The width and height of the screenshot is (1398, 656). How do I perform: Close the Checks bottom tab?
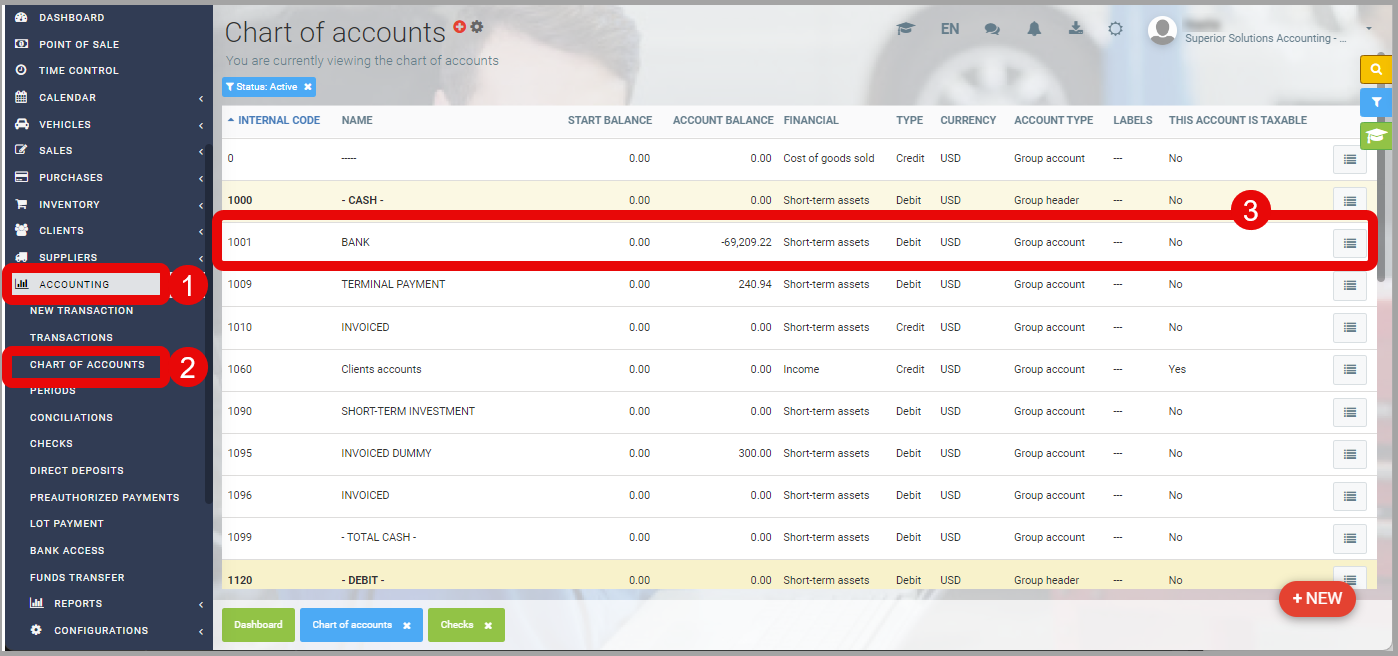pyautogui.click(x=488, y=625)
